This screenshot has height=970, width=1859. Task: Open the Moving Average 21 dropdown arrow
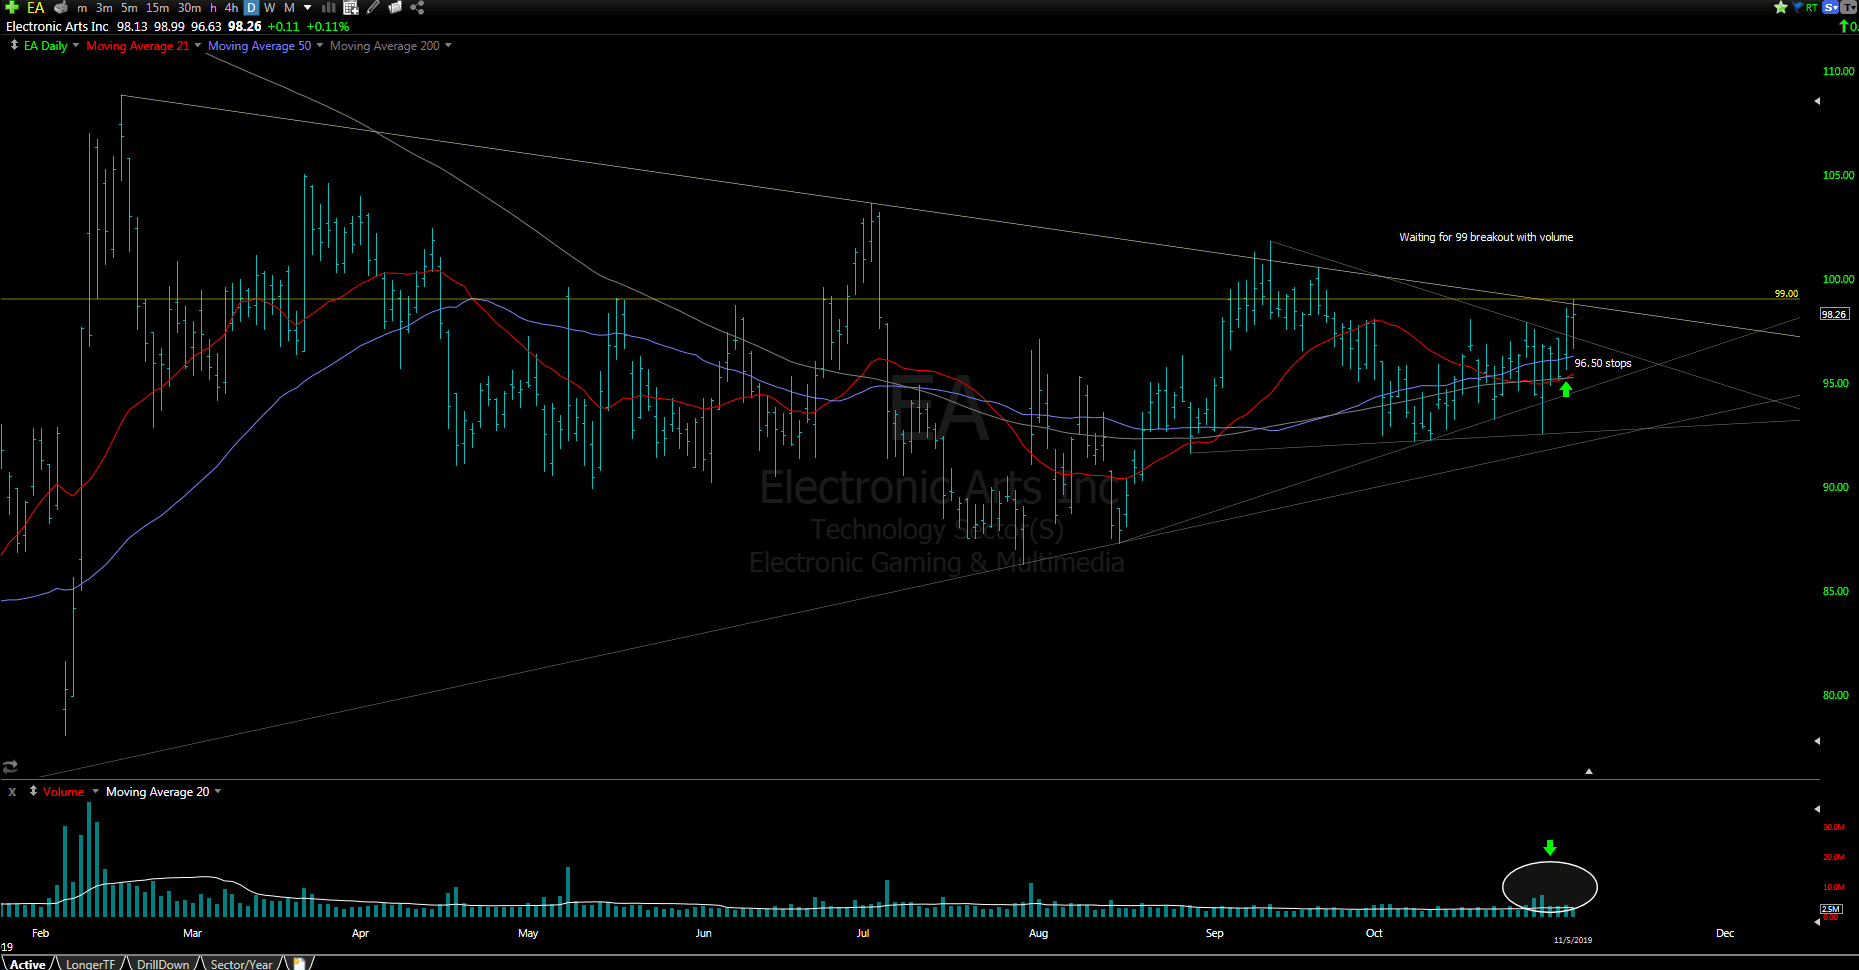(197, 45)
